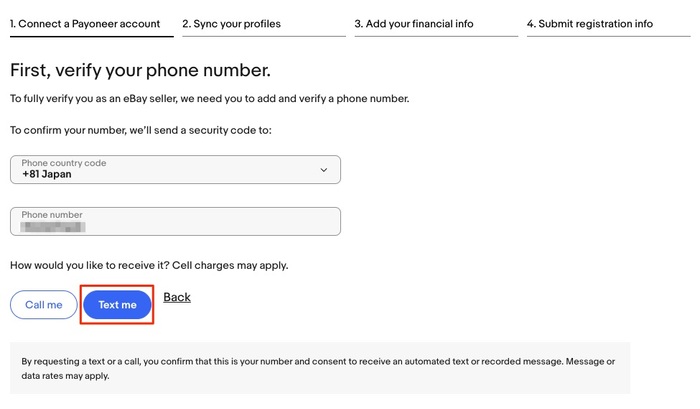Image resolution: width=700 pixels, height=409 pixels.
Task: Click the blurred phone number digits
Action: coord(55,227)
